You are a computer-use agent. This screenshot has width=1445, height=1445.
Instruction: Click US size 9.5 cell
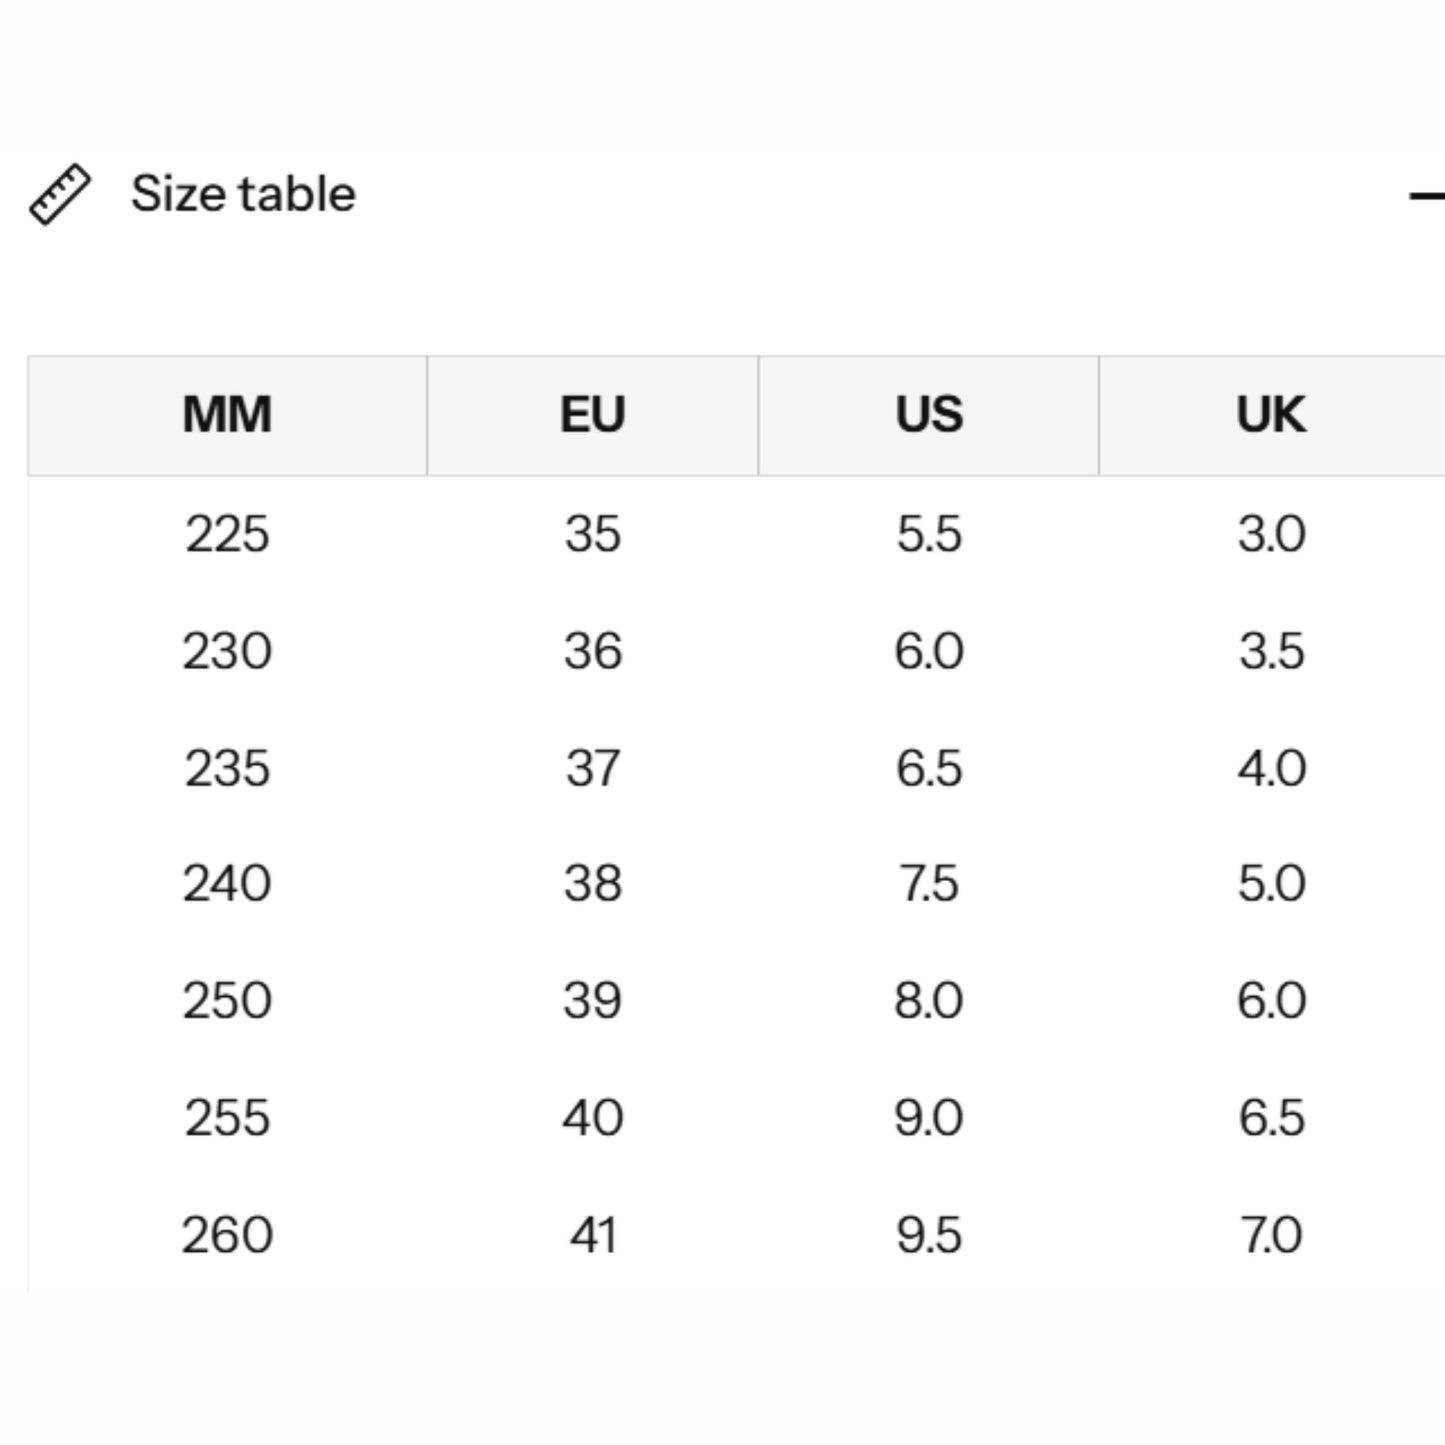(929, 1235)
